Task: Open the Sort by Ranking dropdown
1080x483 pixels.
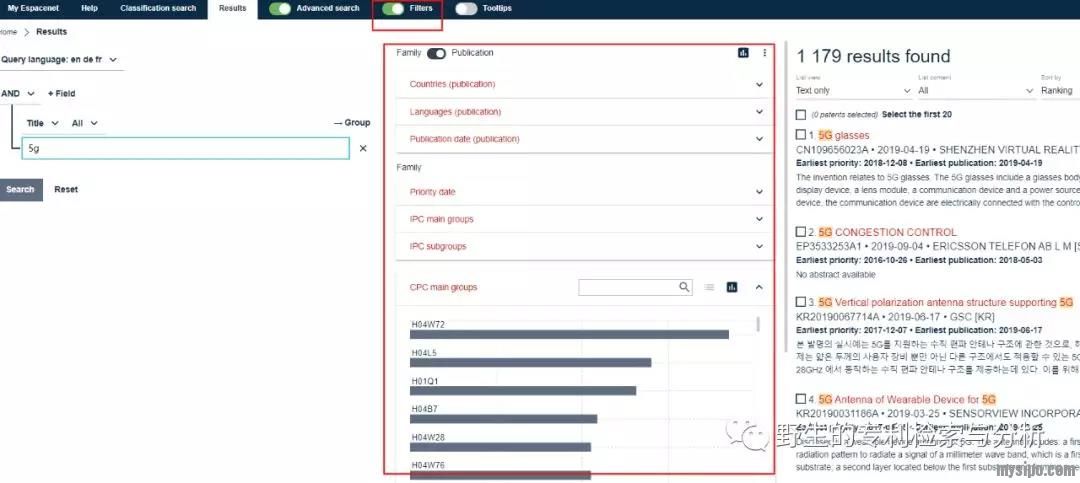Action: click(1058, 90)
